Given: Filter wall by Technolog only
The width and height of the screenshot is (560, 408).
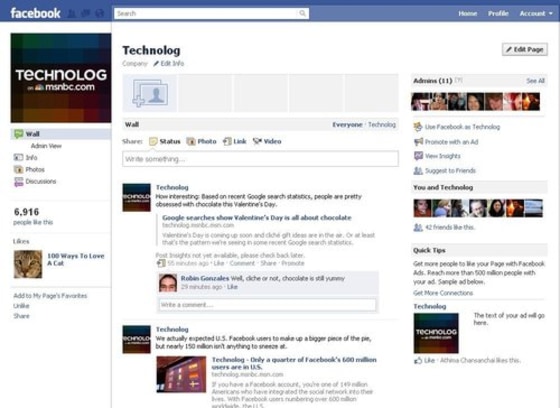Looking at the screenshot, I should point(382,124).
